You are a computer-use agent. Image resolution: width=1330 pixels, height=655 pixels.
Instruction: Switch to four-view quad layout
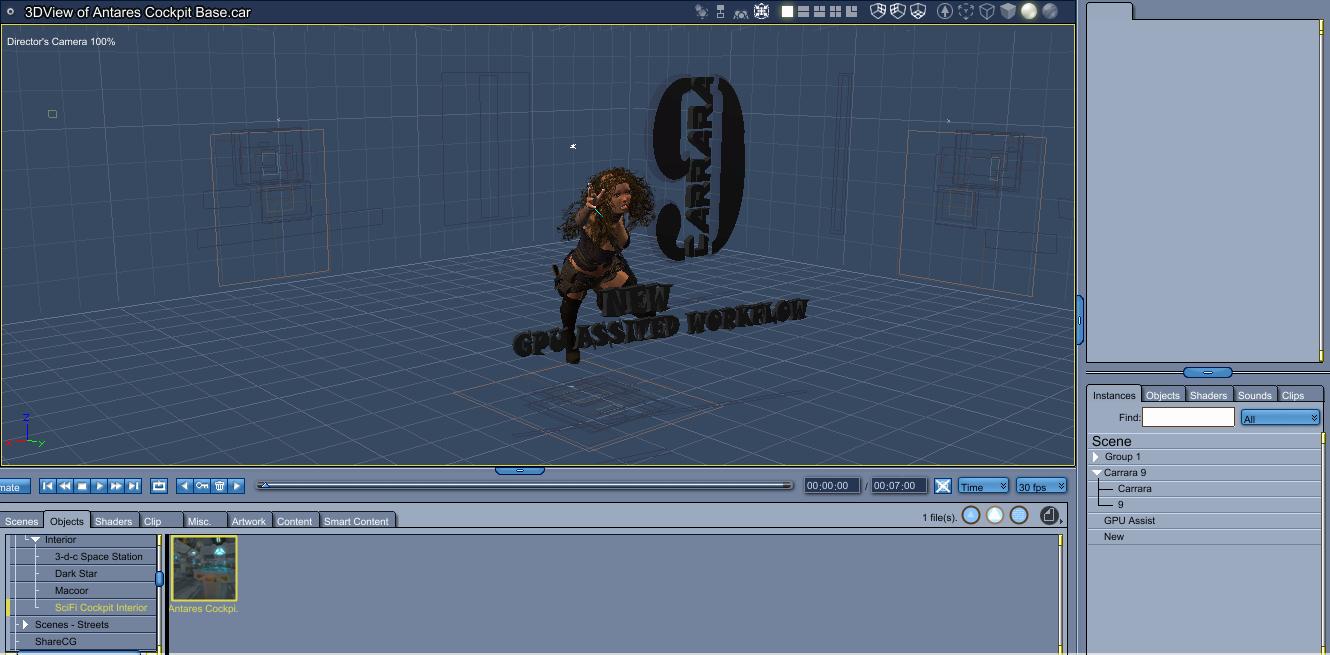[835, 12]
